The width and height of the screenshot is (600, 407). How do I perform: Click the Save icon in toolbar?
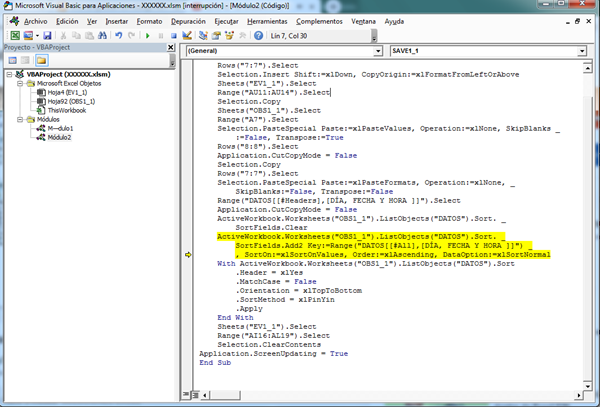point(47,35)
